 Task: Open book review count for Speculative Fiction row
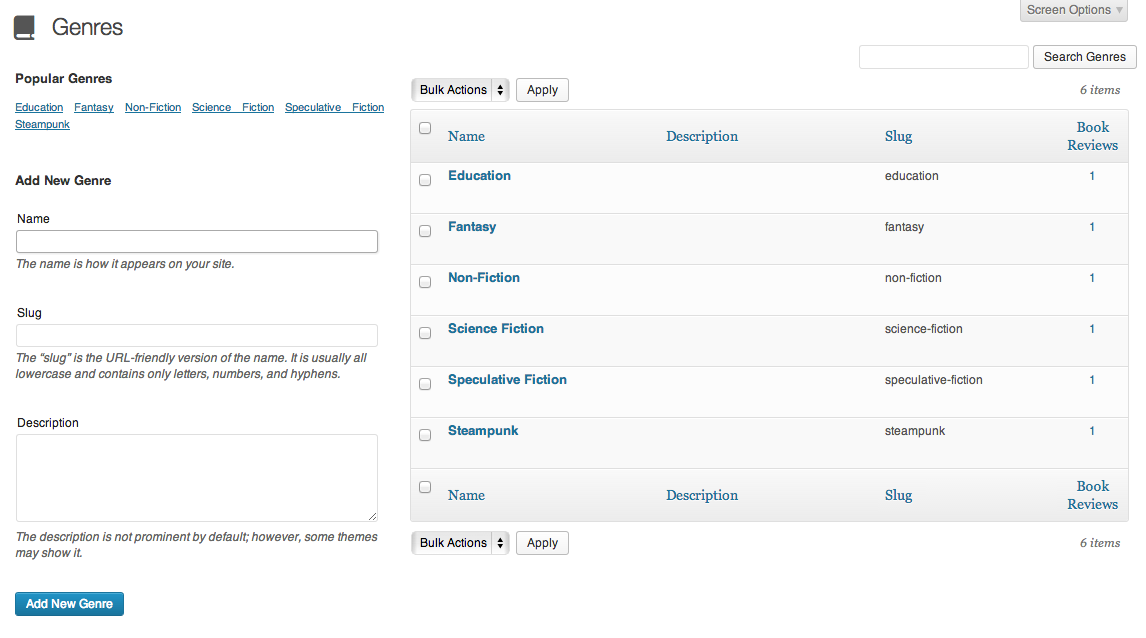click(1092, 380)
